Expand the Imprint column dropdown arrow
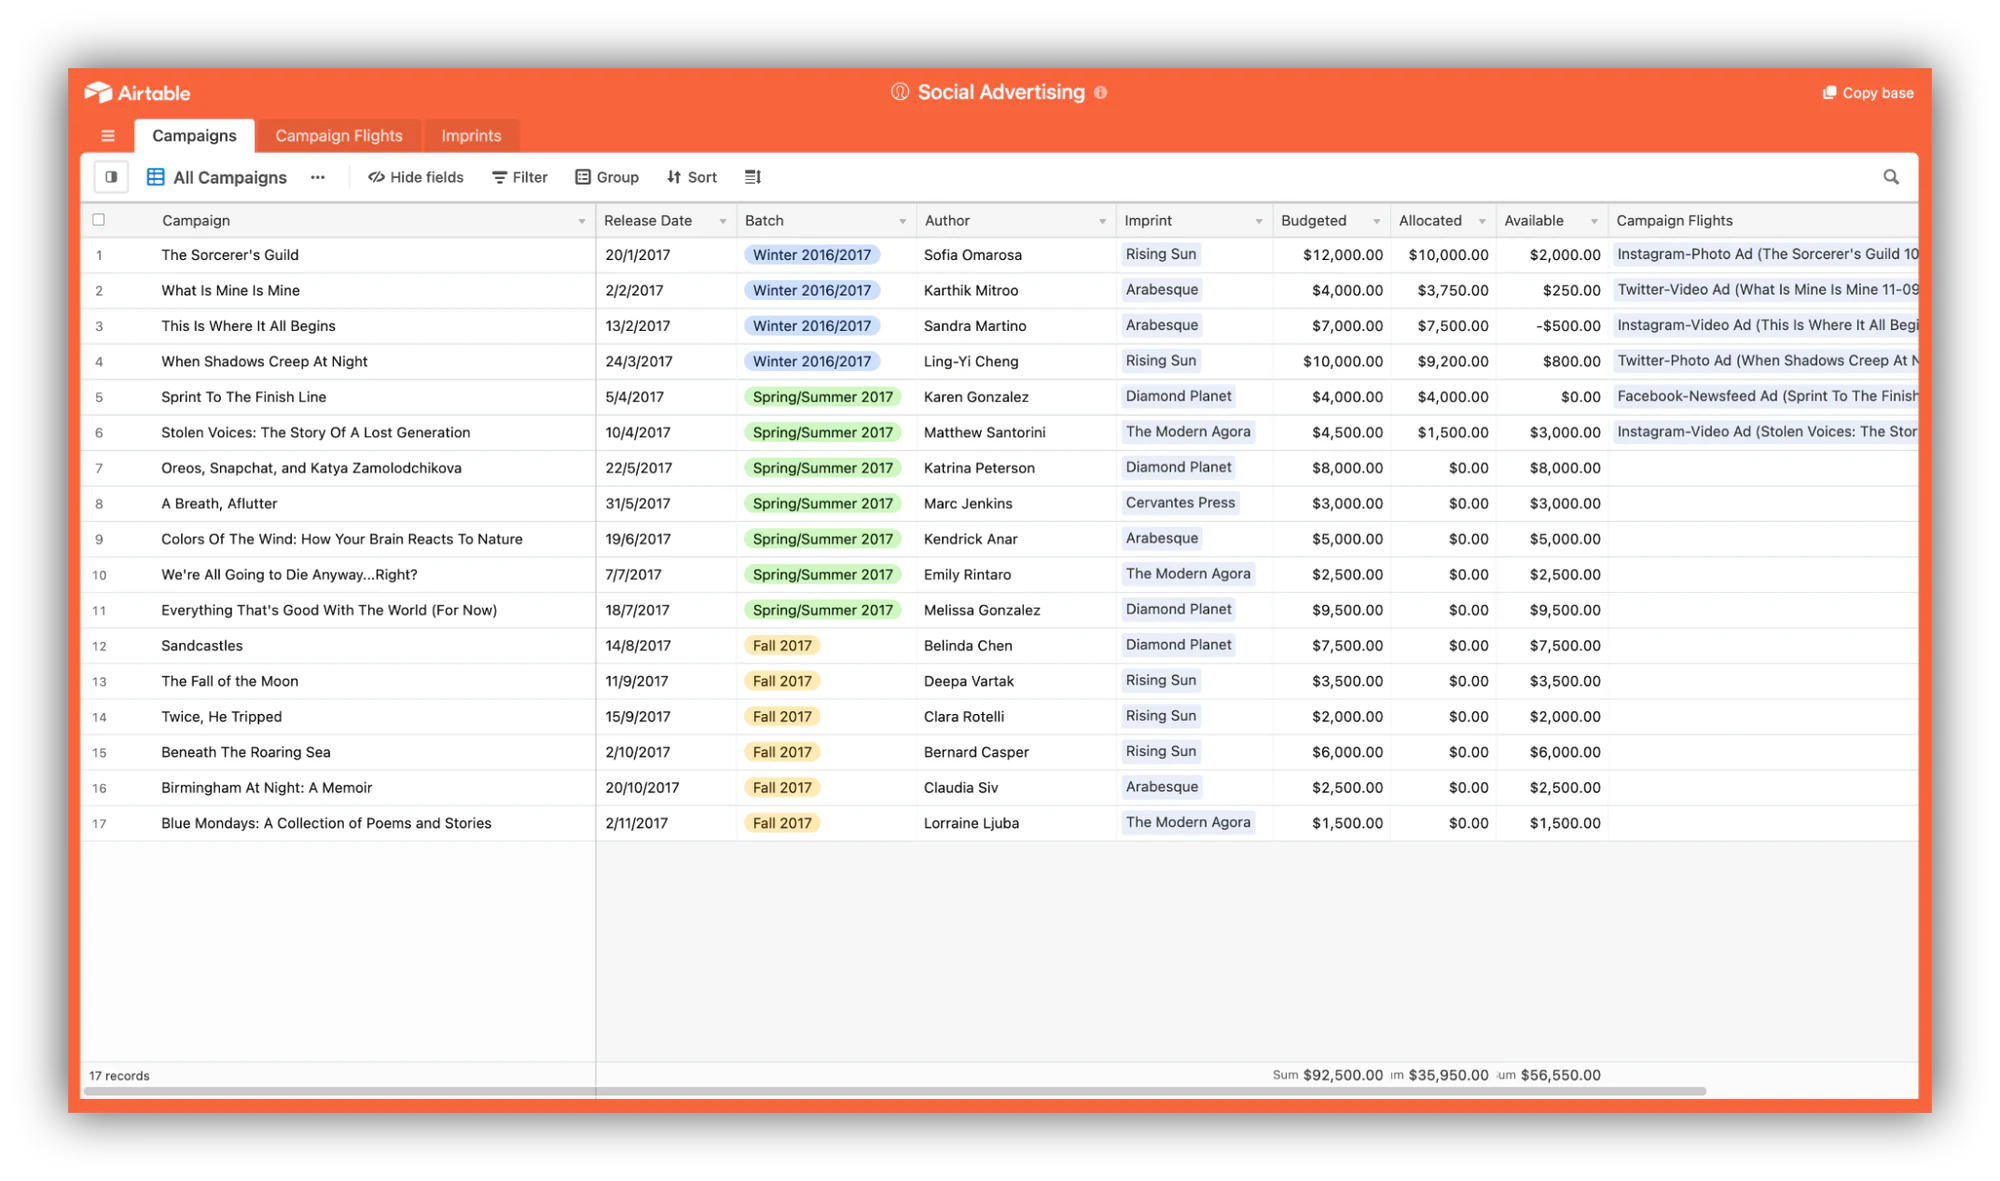 pos(1259,221)
